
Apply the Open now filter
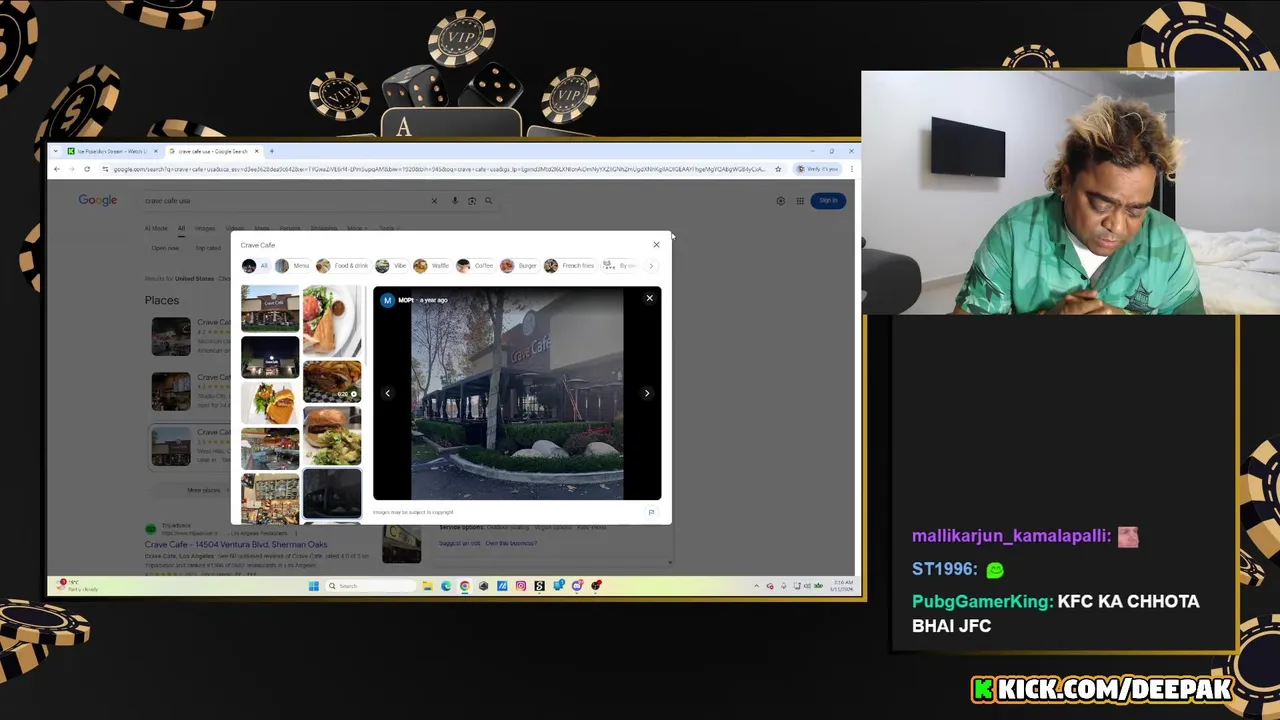(x=165, y=248)
